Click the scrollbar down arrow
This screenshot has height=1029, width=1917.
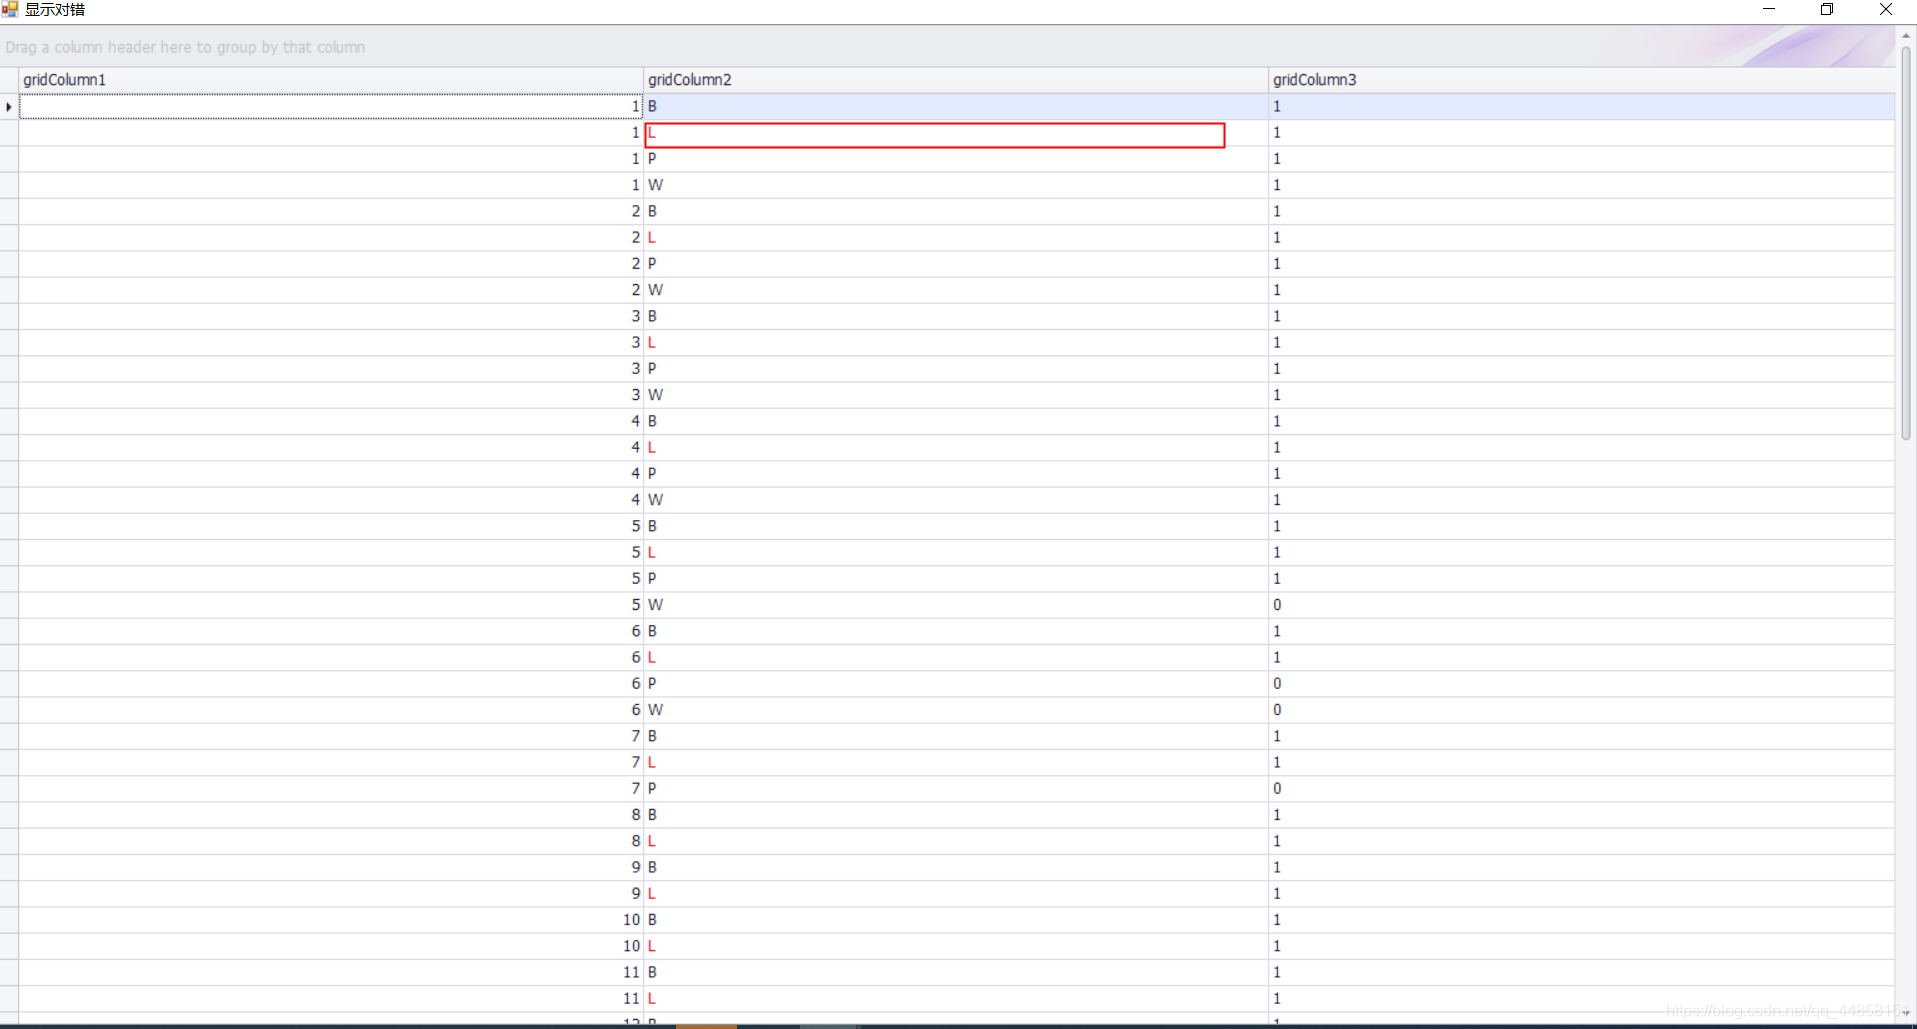click(1906, 1012)
